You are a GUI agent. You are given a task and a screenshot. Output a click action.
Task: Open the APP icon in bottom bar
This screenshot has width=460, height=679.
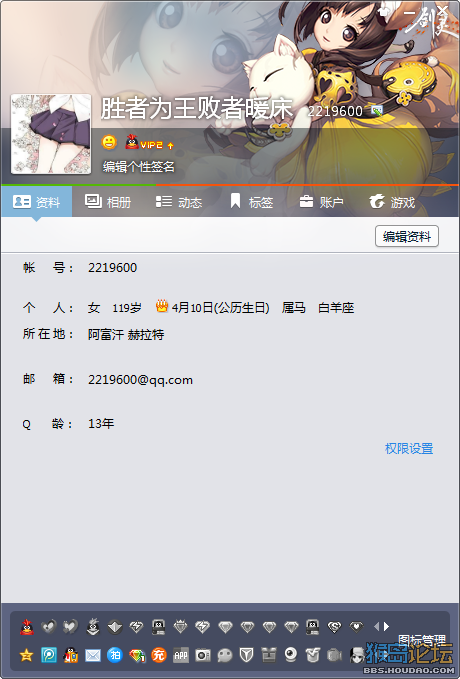[181, 655]
